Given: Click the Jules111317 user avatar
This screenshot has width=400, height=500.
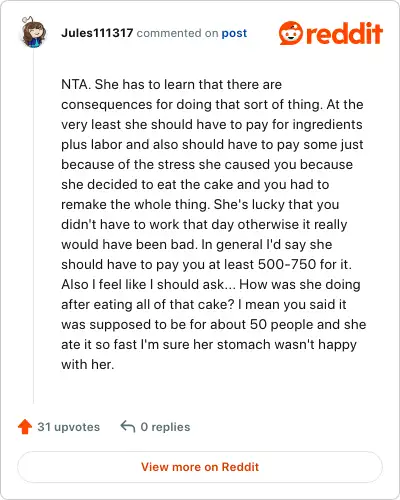Looking at the screenshot, I should coord(33,32).
